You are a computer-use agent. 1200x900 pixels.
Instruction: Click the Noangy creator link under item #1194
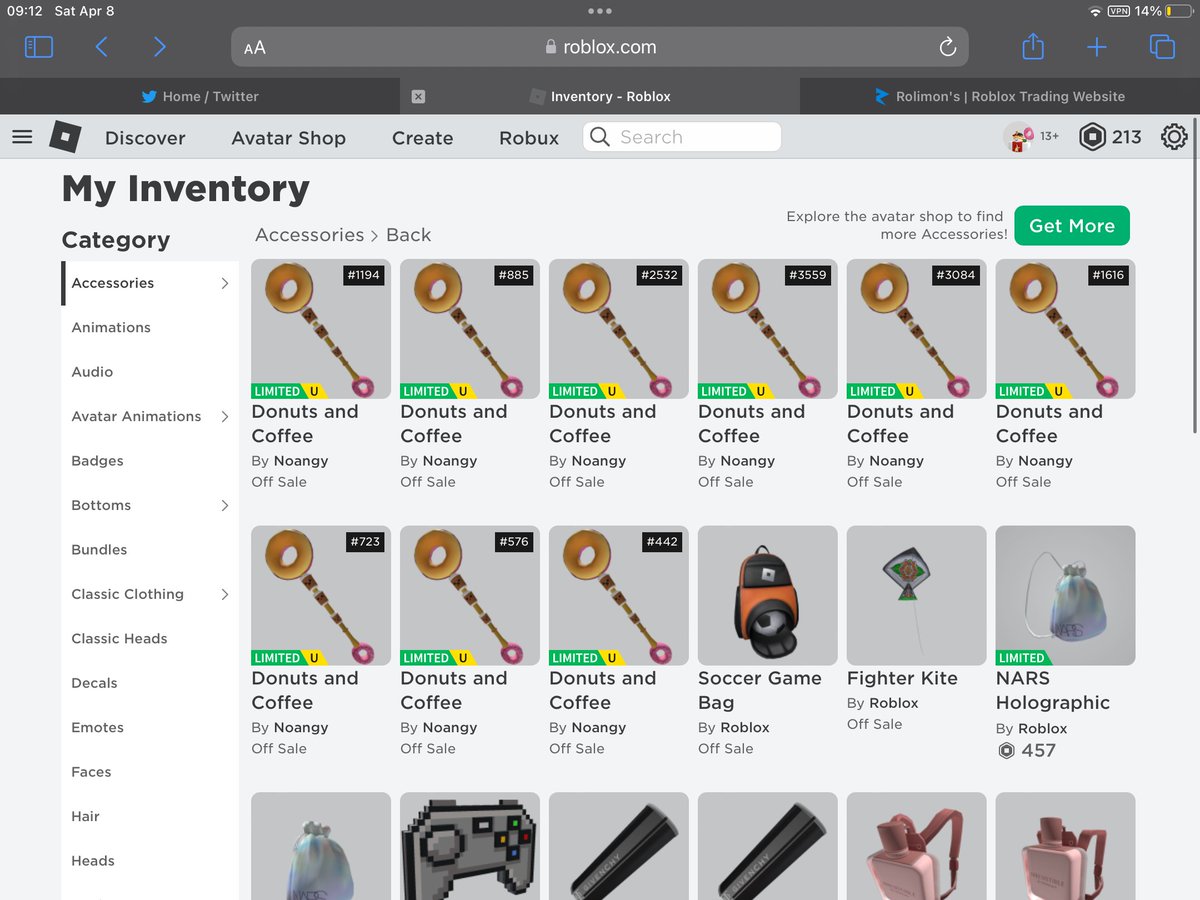pyautogui.click(x=301, y=461)
